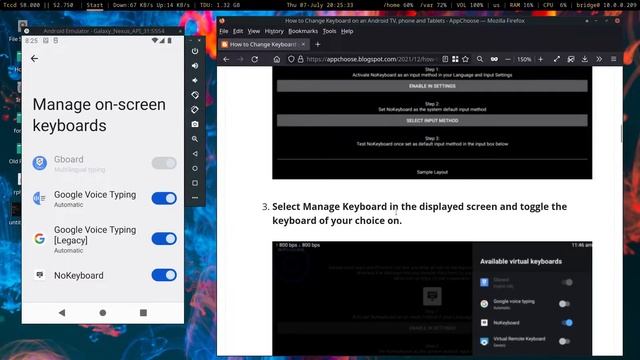Click Firefox page vertical scrollbar
The image size is (640, 360).
pos(621,133)
